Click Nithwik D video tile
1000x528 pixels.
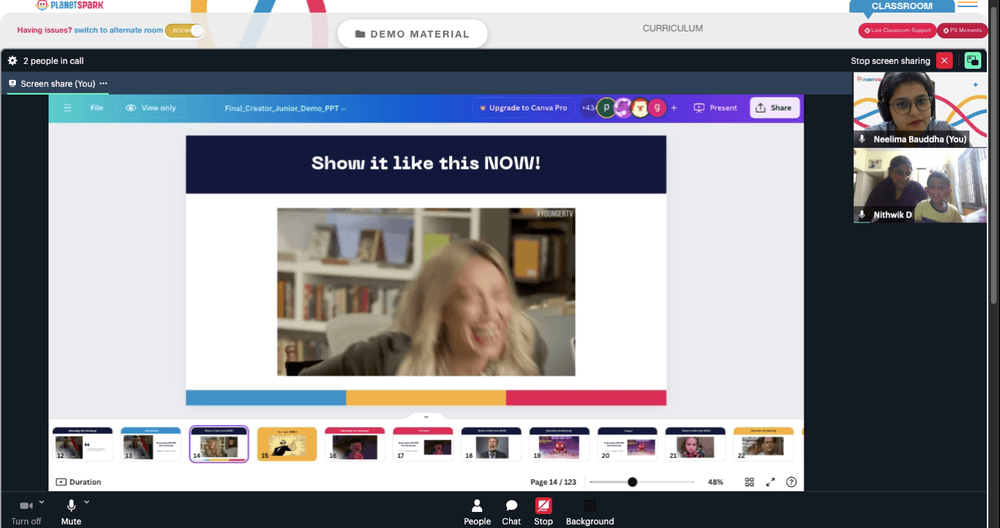click(920, 186)
